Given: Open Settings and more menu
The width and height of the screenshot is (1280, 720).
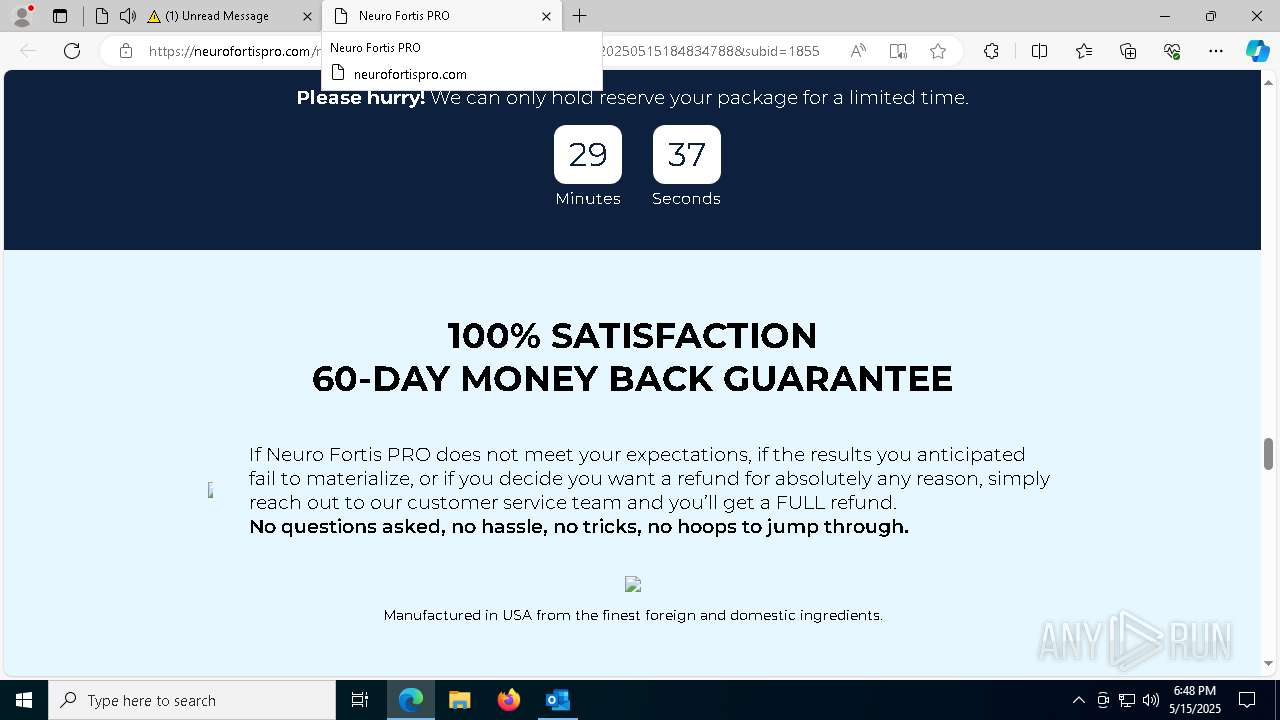Looking at the screenshot, I should [x=1216, y=51].
